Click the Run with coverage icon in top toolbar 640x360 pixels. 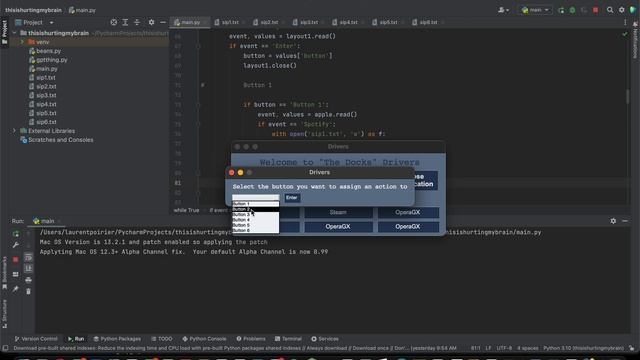tap(584, 10)
